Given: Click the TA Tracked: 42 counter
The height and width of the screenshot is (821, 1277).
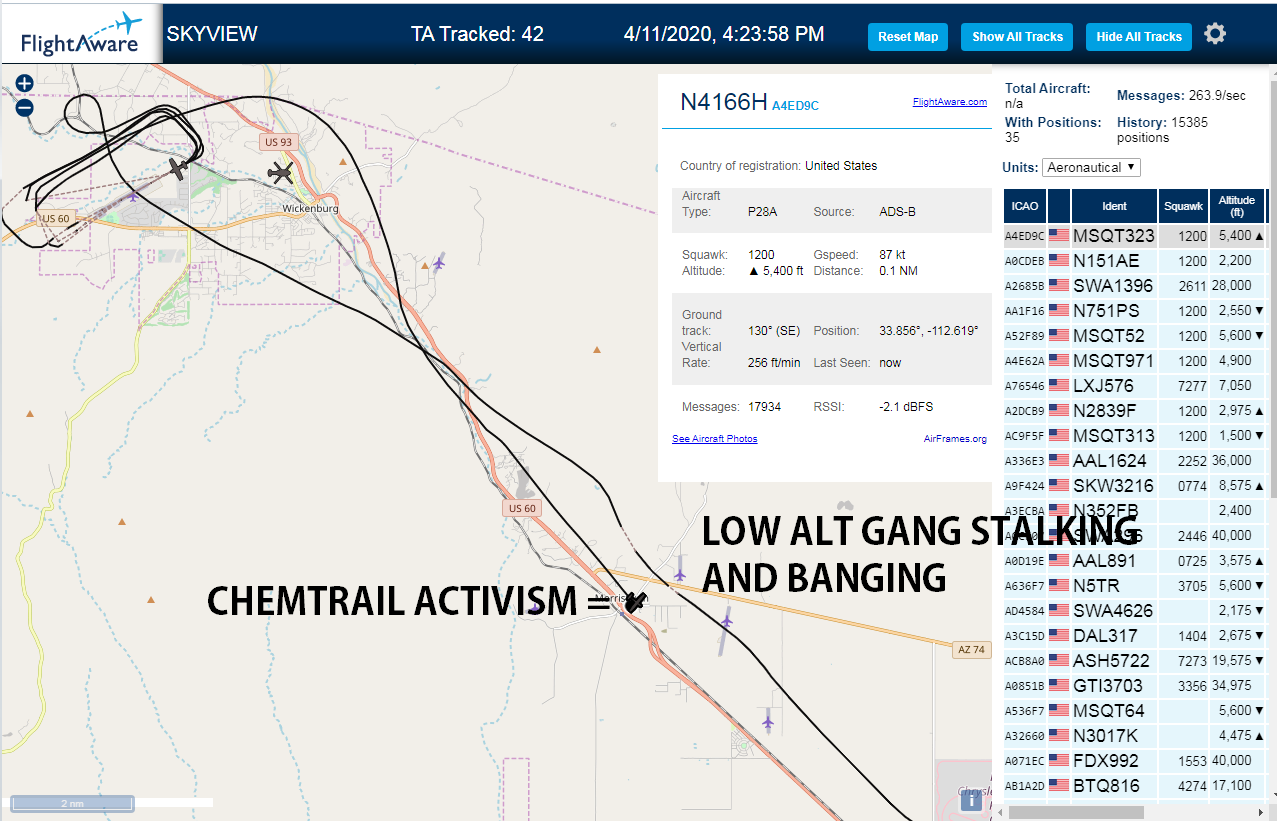Looking at the screenshot, I should [477, 34].
